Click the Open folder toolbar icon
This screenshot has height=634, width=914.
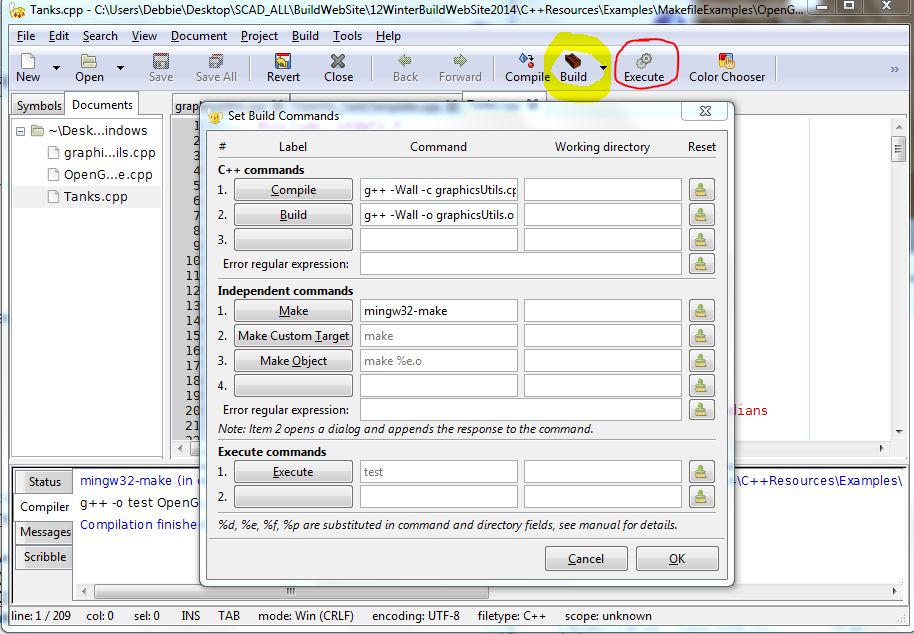pyautogui.click(x=89, y=62)
